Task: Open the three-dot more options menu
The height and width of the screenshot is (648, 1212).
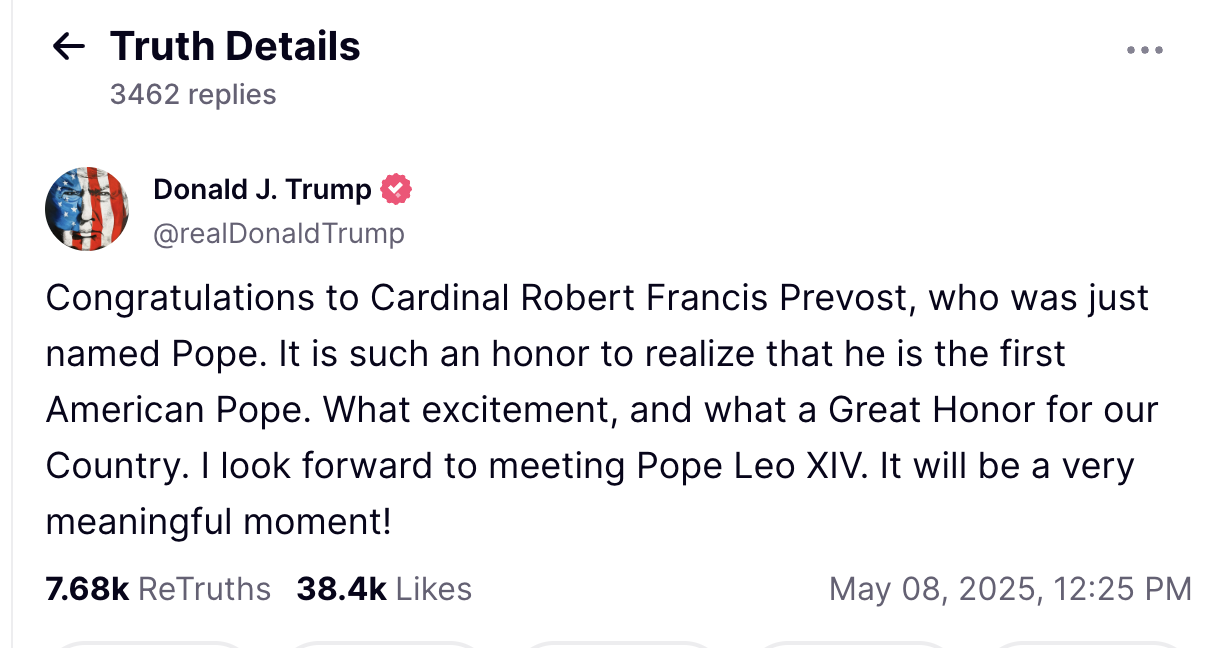Action: (1144, 50)
